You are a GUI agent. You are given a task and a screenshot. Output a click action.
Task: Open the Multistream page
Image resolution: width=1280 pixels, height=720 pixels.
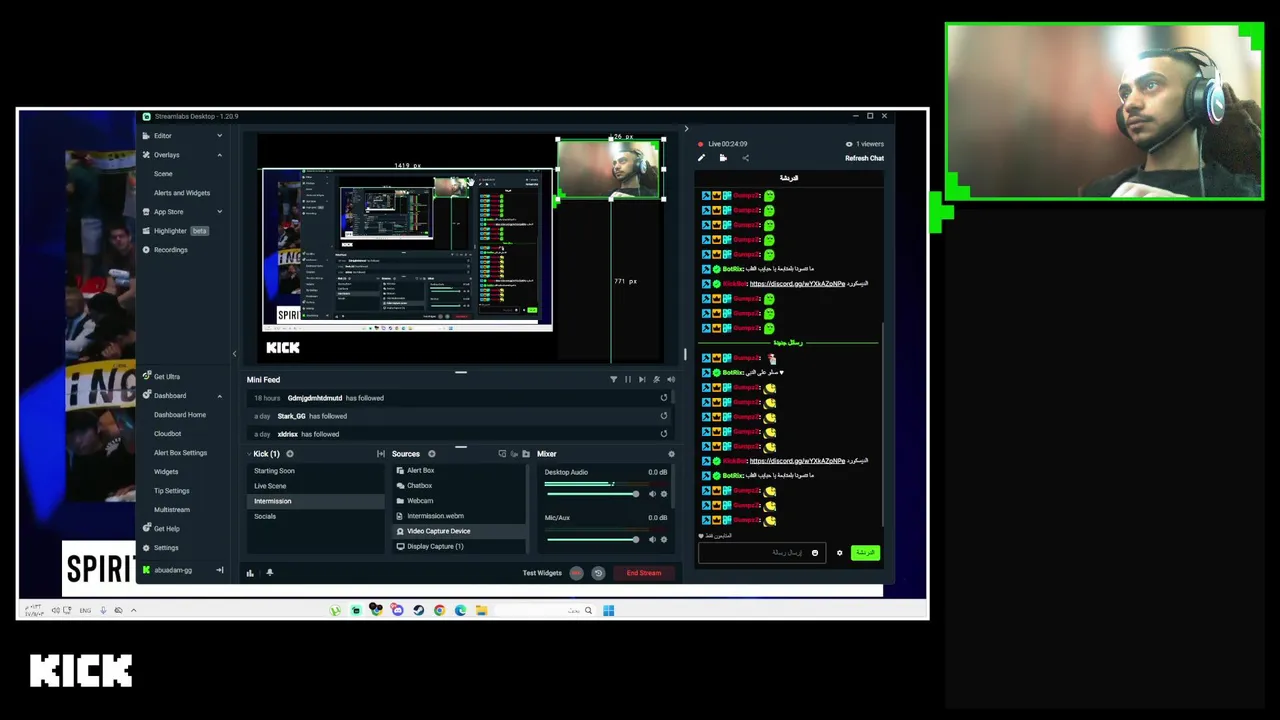172,510
